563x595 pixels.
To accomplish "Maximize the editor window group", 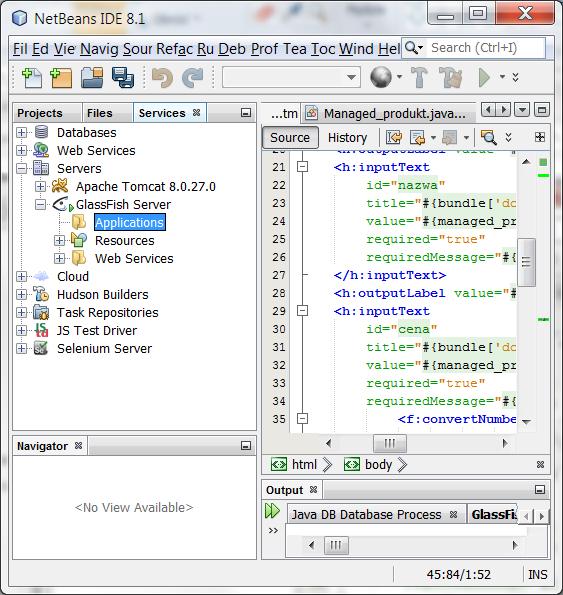I will point(542,110).
